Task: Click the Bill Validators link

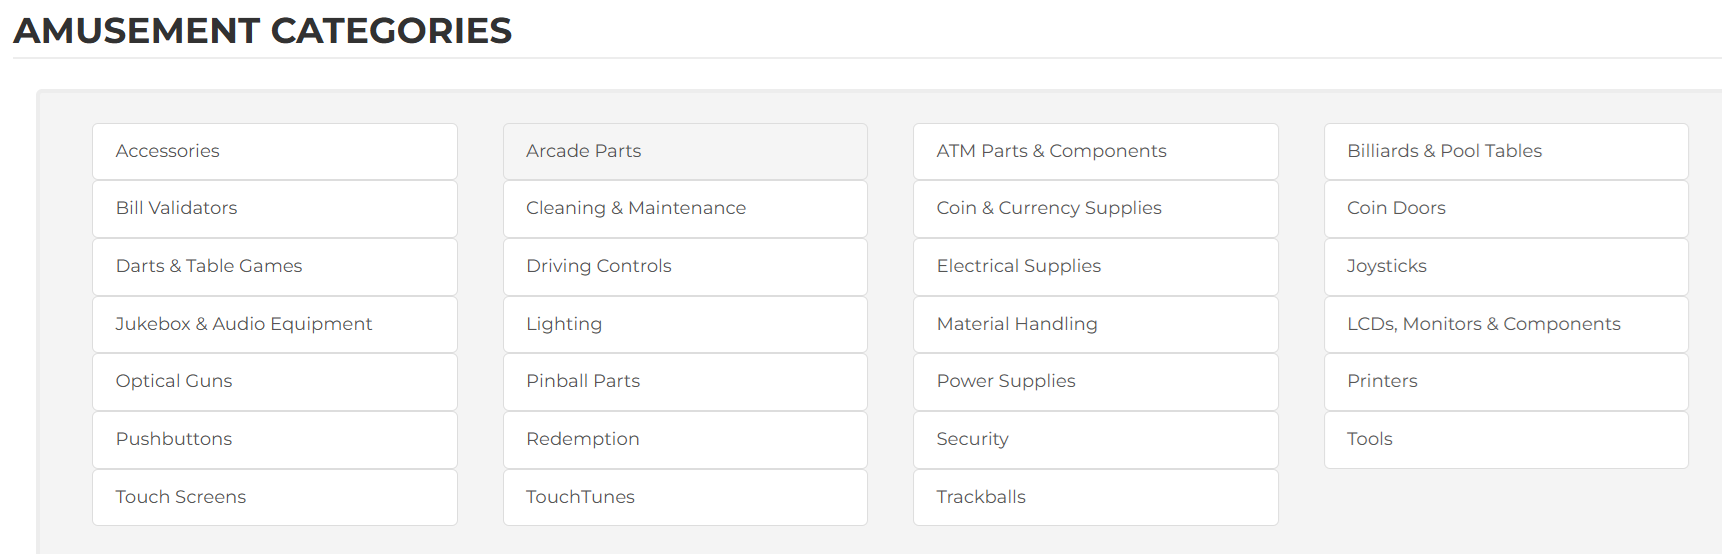Action: [x=275, y=209]
